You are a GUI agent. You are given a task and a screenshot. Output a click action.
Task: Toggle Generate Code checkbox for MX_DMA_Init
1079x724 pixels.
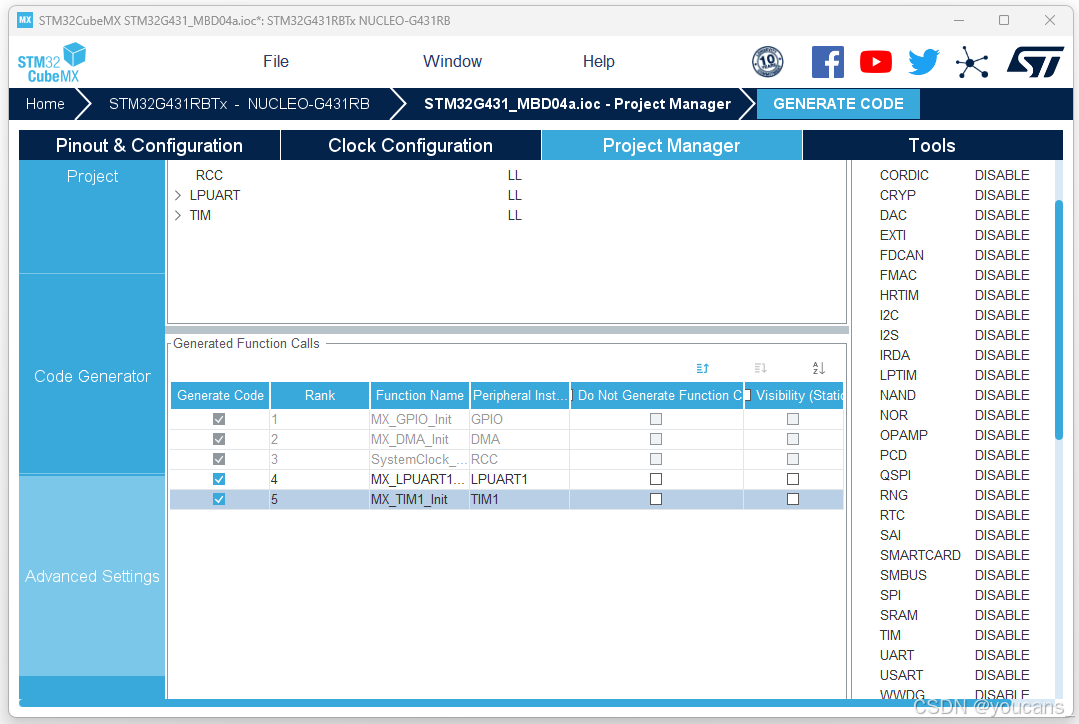[219, 439]
